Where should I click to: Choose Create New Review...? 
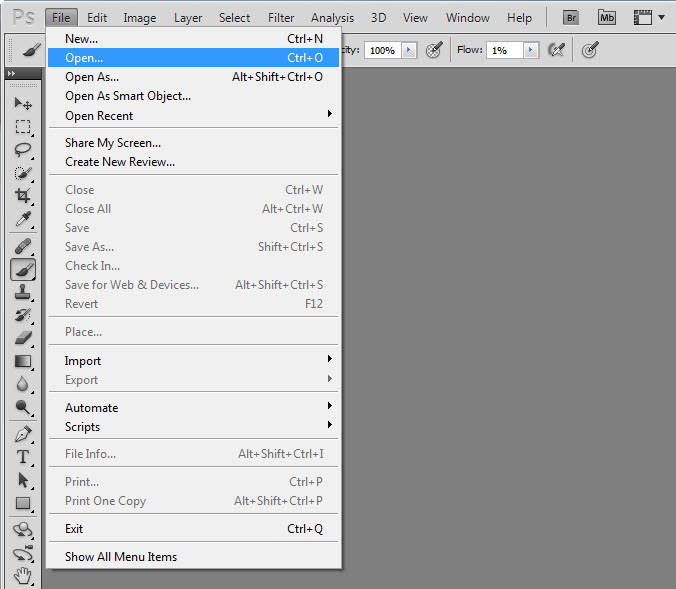point(193,162)
